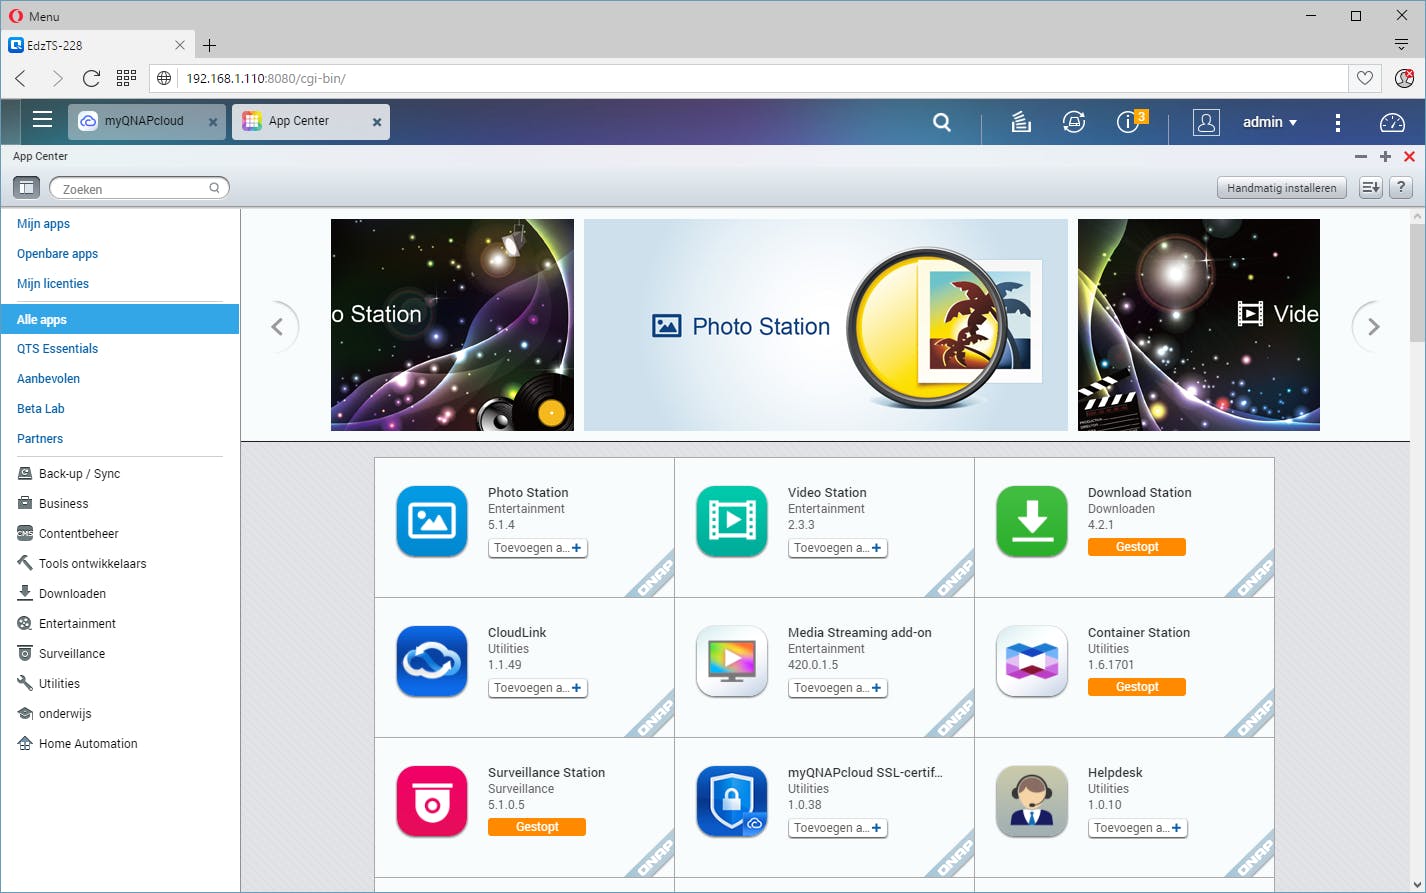Screen dimensions: 1426x893
Task: Bookmark page with heart icon
Action: click(x=1364, y=78)
